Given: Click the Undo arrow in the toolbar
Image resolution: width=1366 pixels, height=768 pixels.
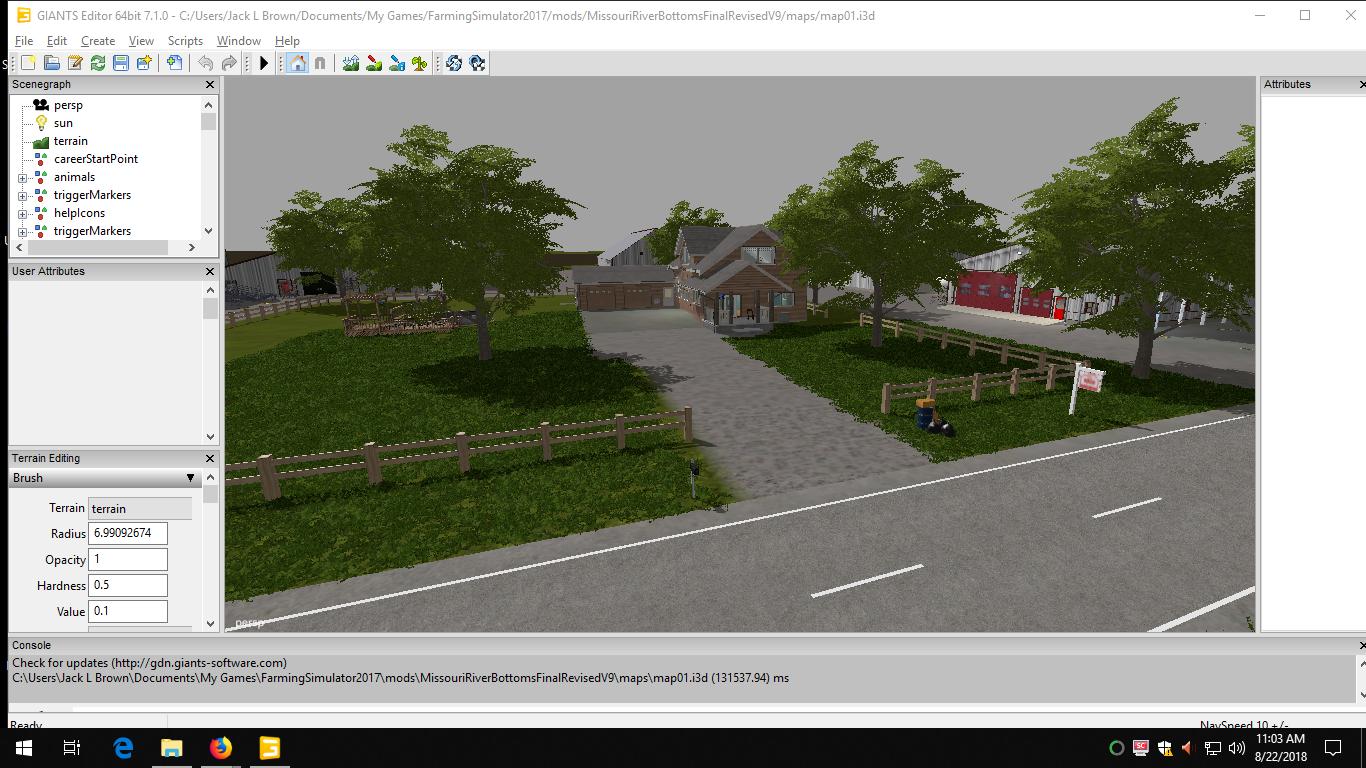Looking at the screenshot, I should [206, 63].
